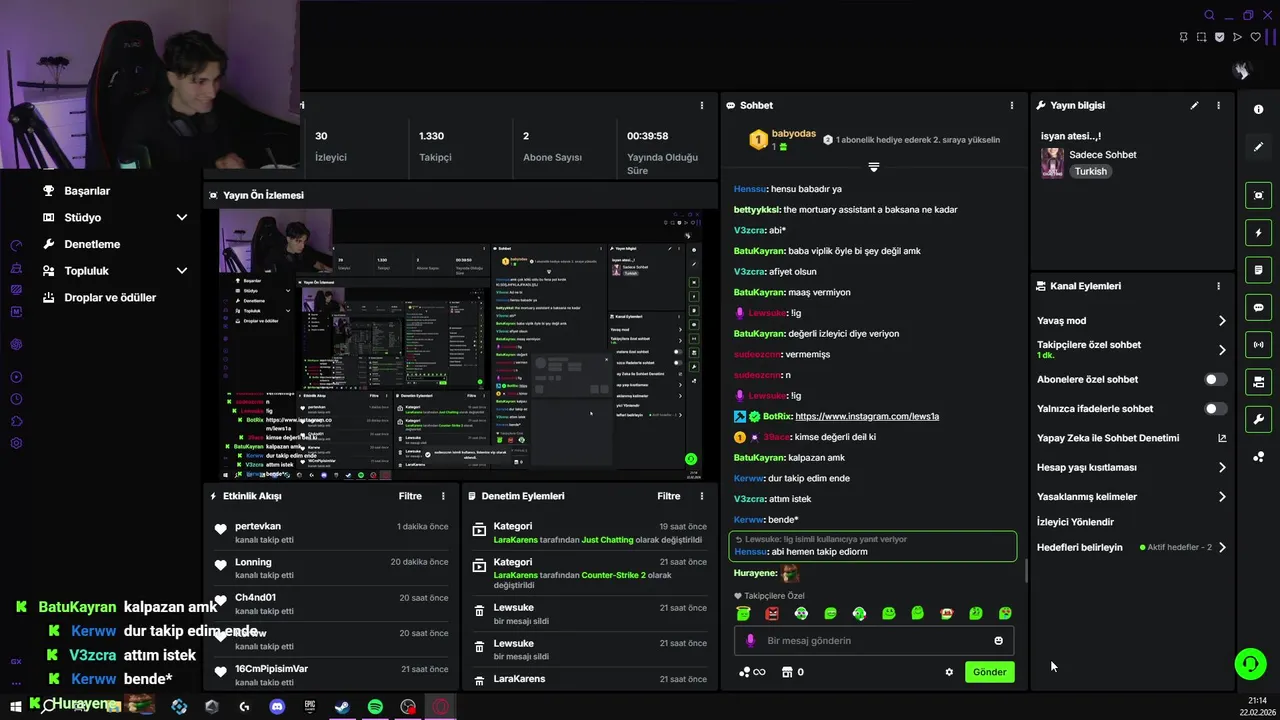Screen dimensions: 1280x720
Task: Open Takipçilere özel sohbet options arrow
Action: coord(1222,350)
